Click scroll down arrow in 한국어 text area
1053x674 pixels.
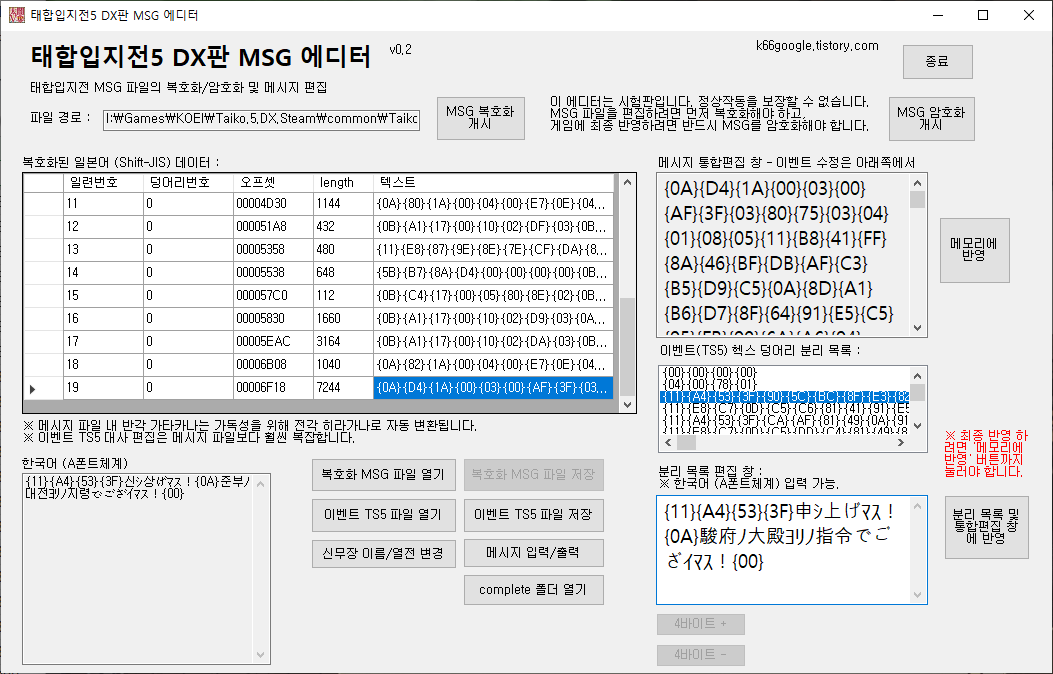tap(261, 655)
